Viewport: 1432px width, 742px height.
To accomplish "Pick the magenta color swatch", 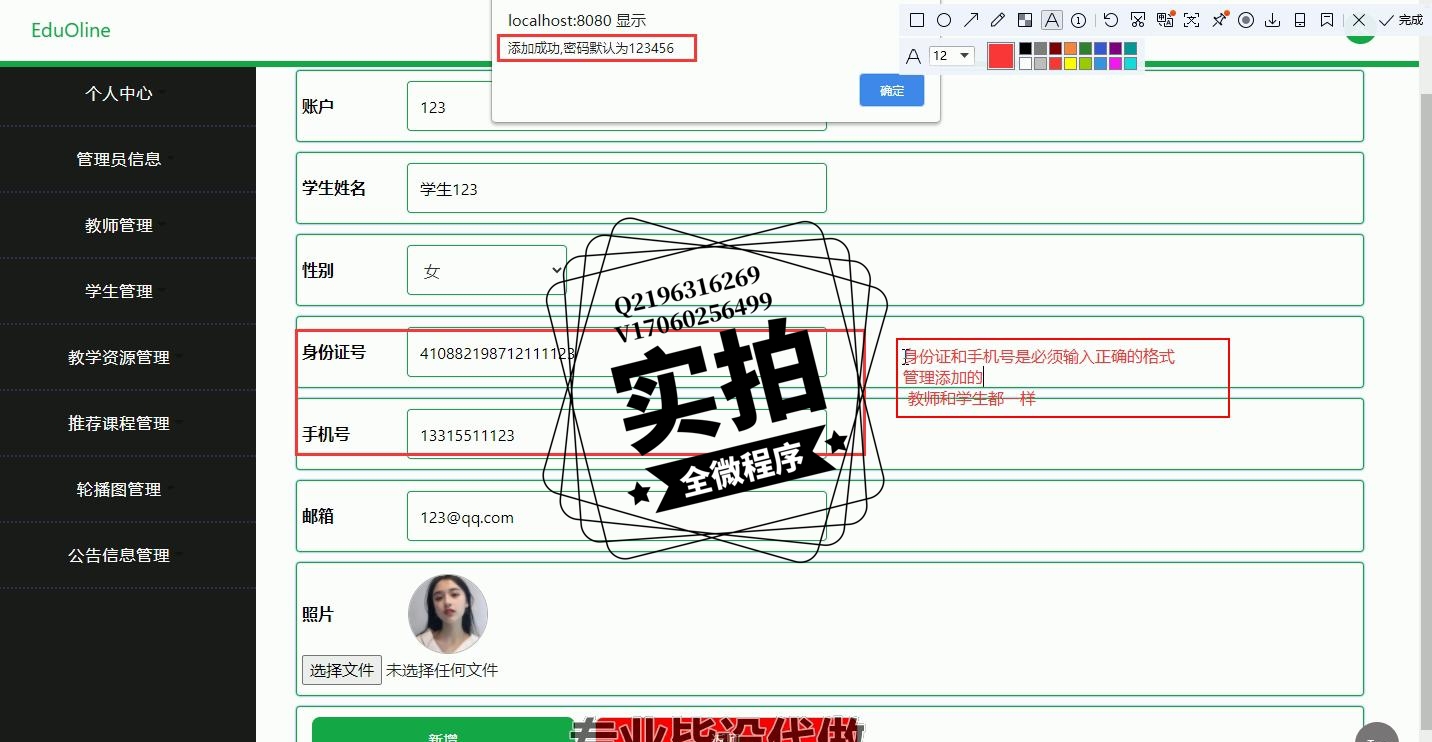I will 1115,64.
